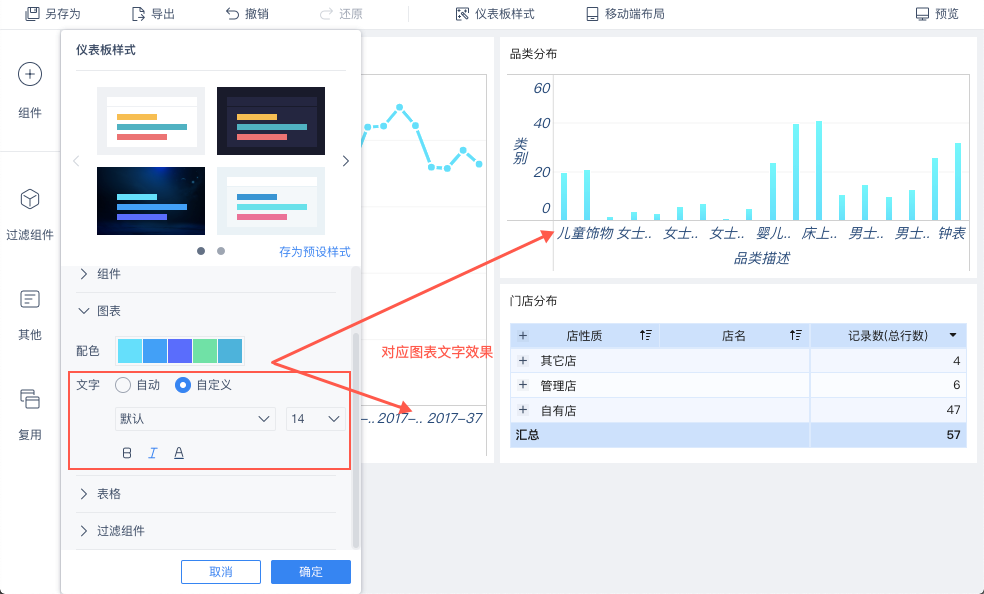This screenshot has height=594, width=984.
Task: Click the 复用 reuse icon in sidebar
Action: [x=29, y=399]
